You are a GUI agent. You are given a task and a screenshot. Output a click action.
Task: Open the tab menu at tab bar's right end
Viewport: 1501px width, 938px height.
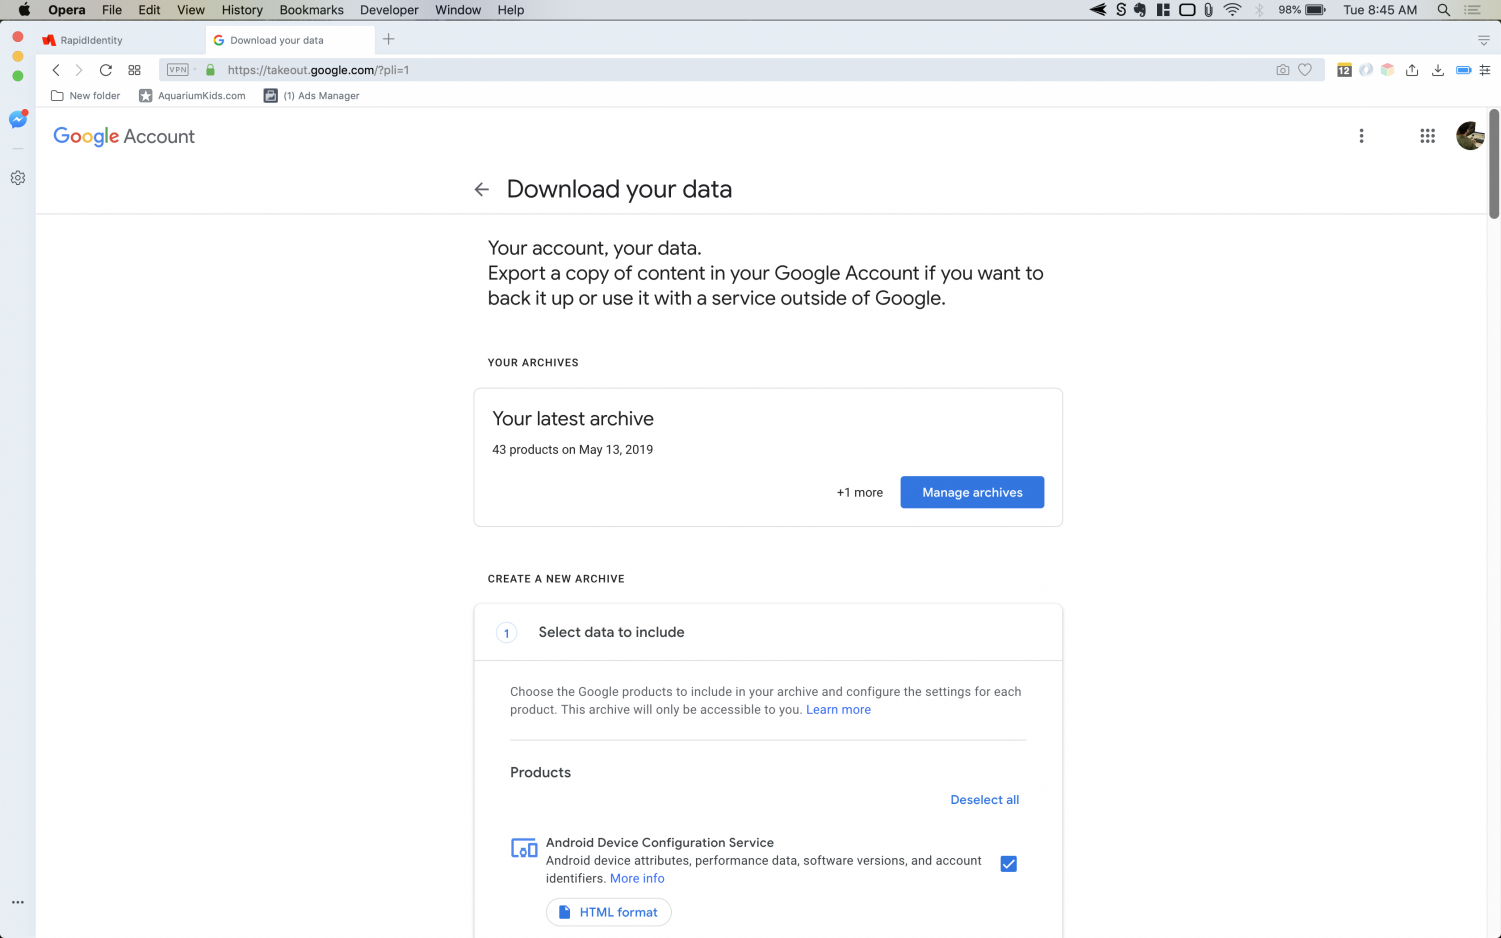point(1483,40)
